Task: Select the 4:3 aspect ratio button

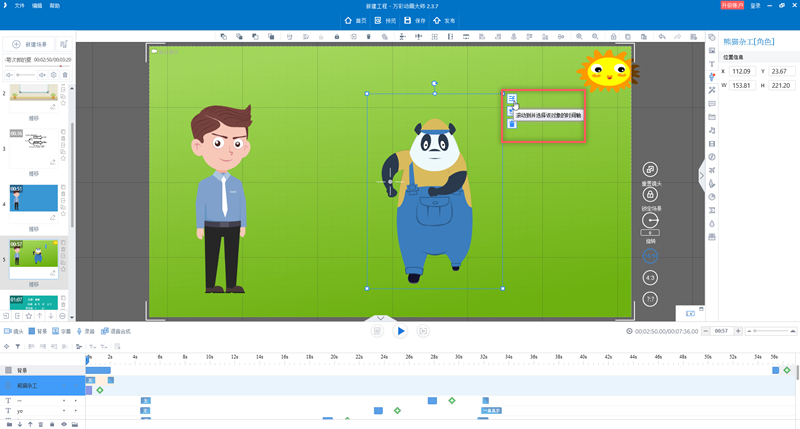Action: (x=650, y=278)
